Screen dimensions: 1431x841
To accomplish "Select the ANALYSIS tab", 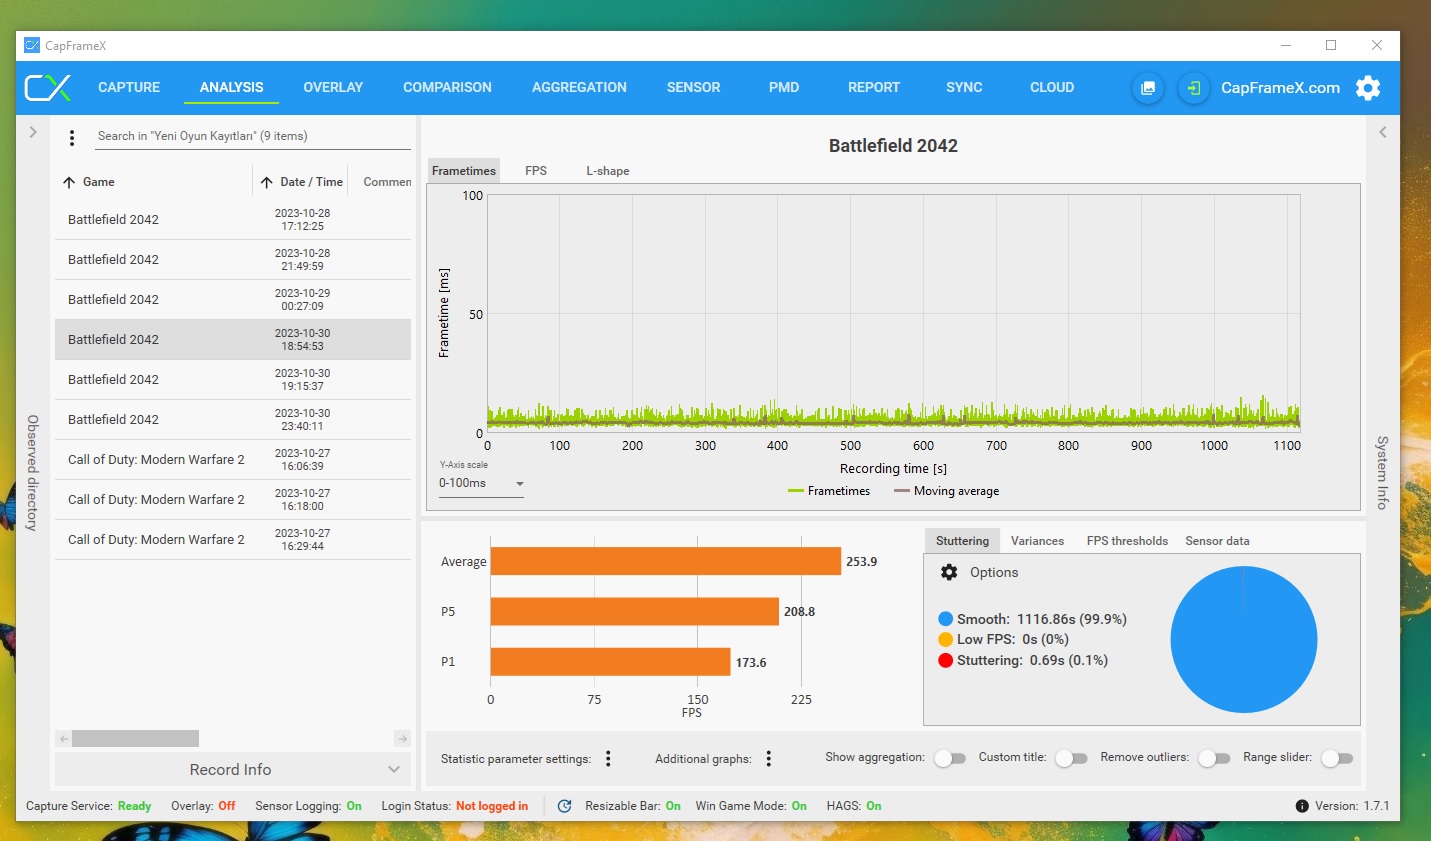I will click(x=231, y=88).
